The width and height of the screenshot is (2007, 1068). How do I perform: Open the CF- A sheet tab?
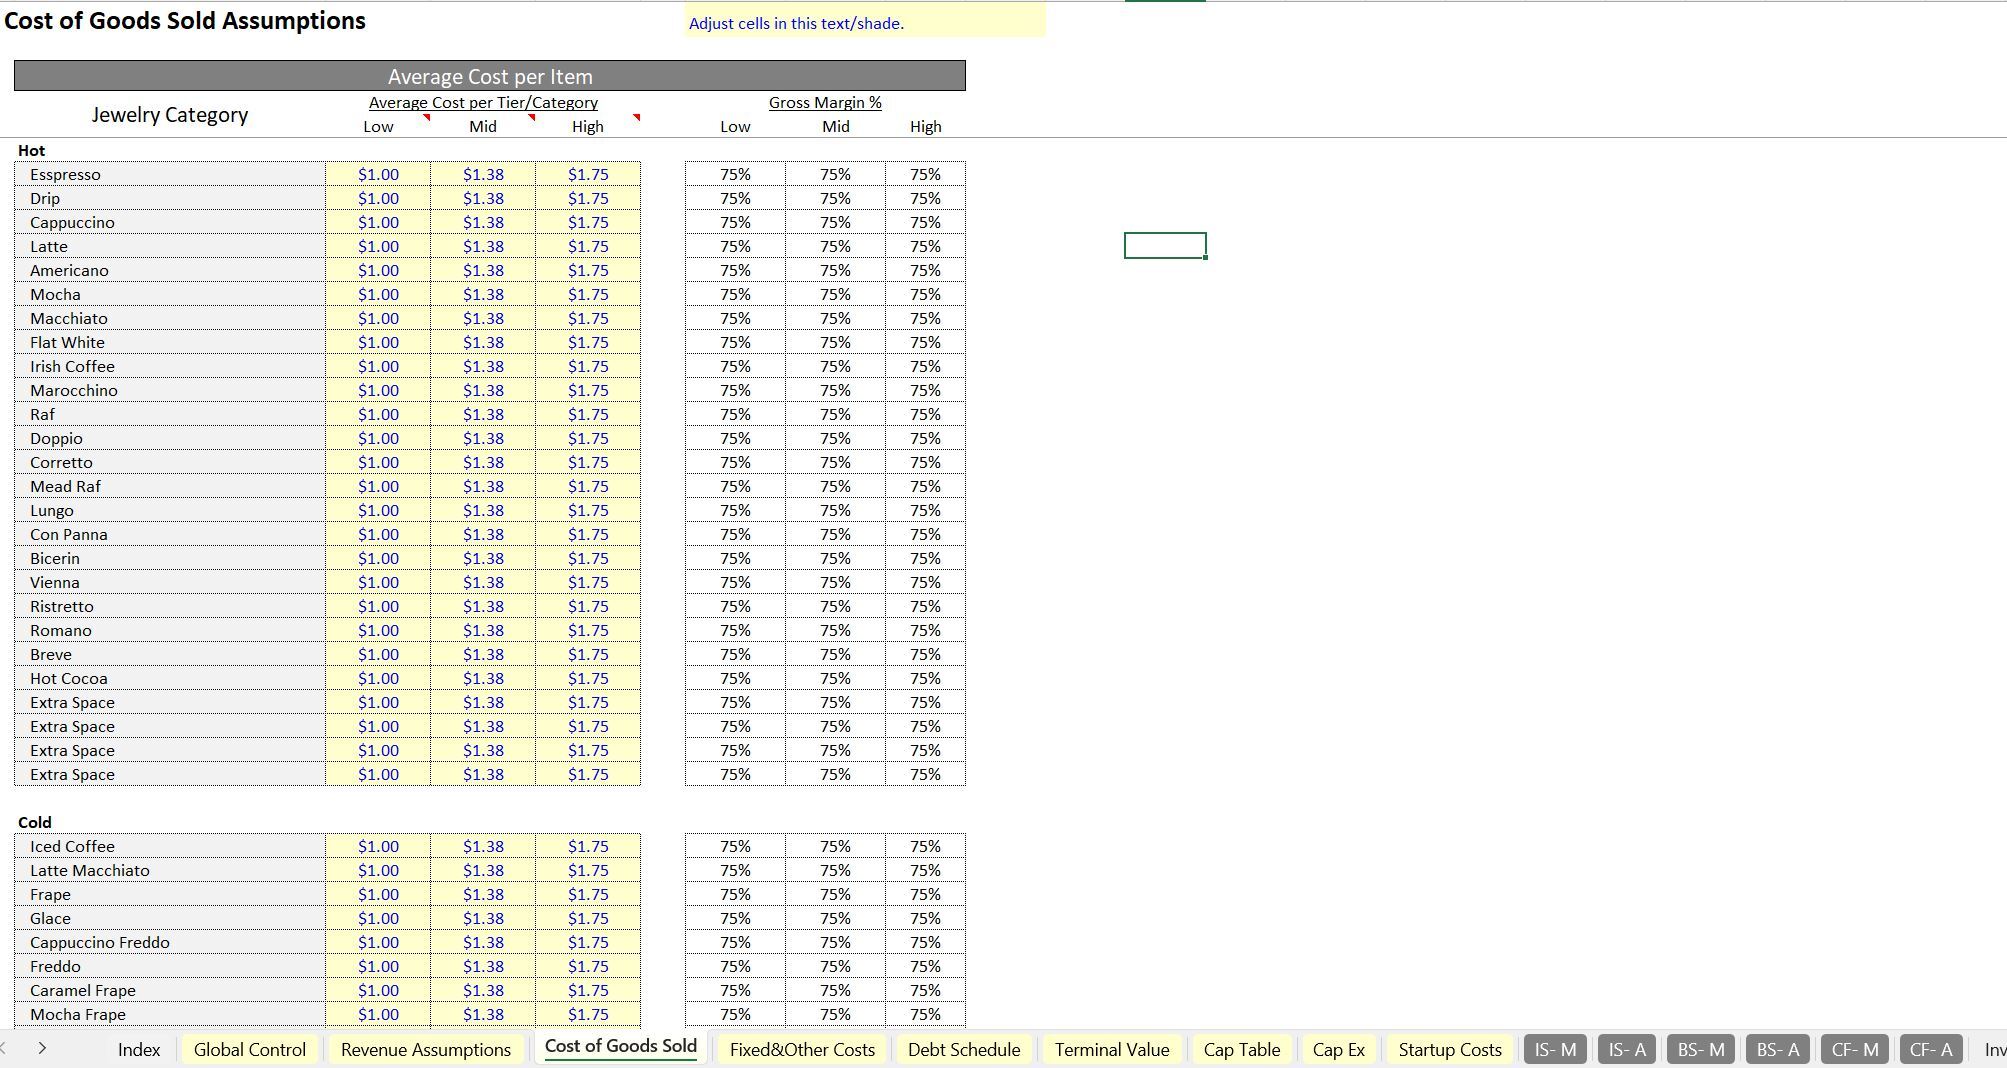(x=1931, y=1049)
